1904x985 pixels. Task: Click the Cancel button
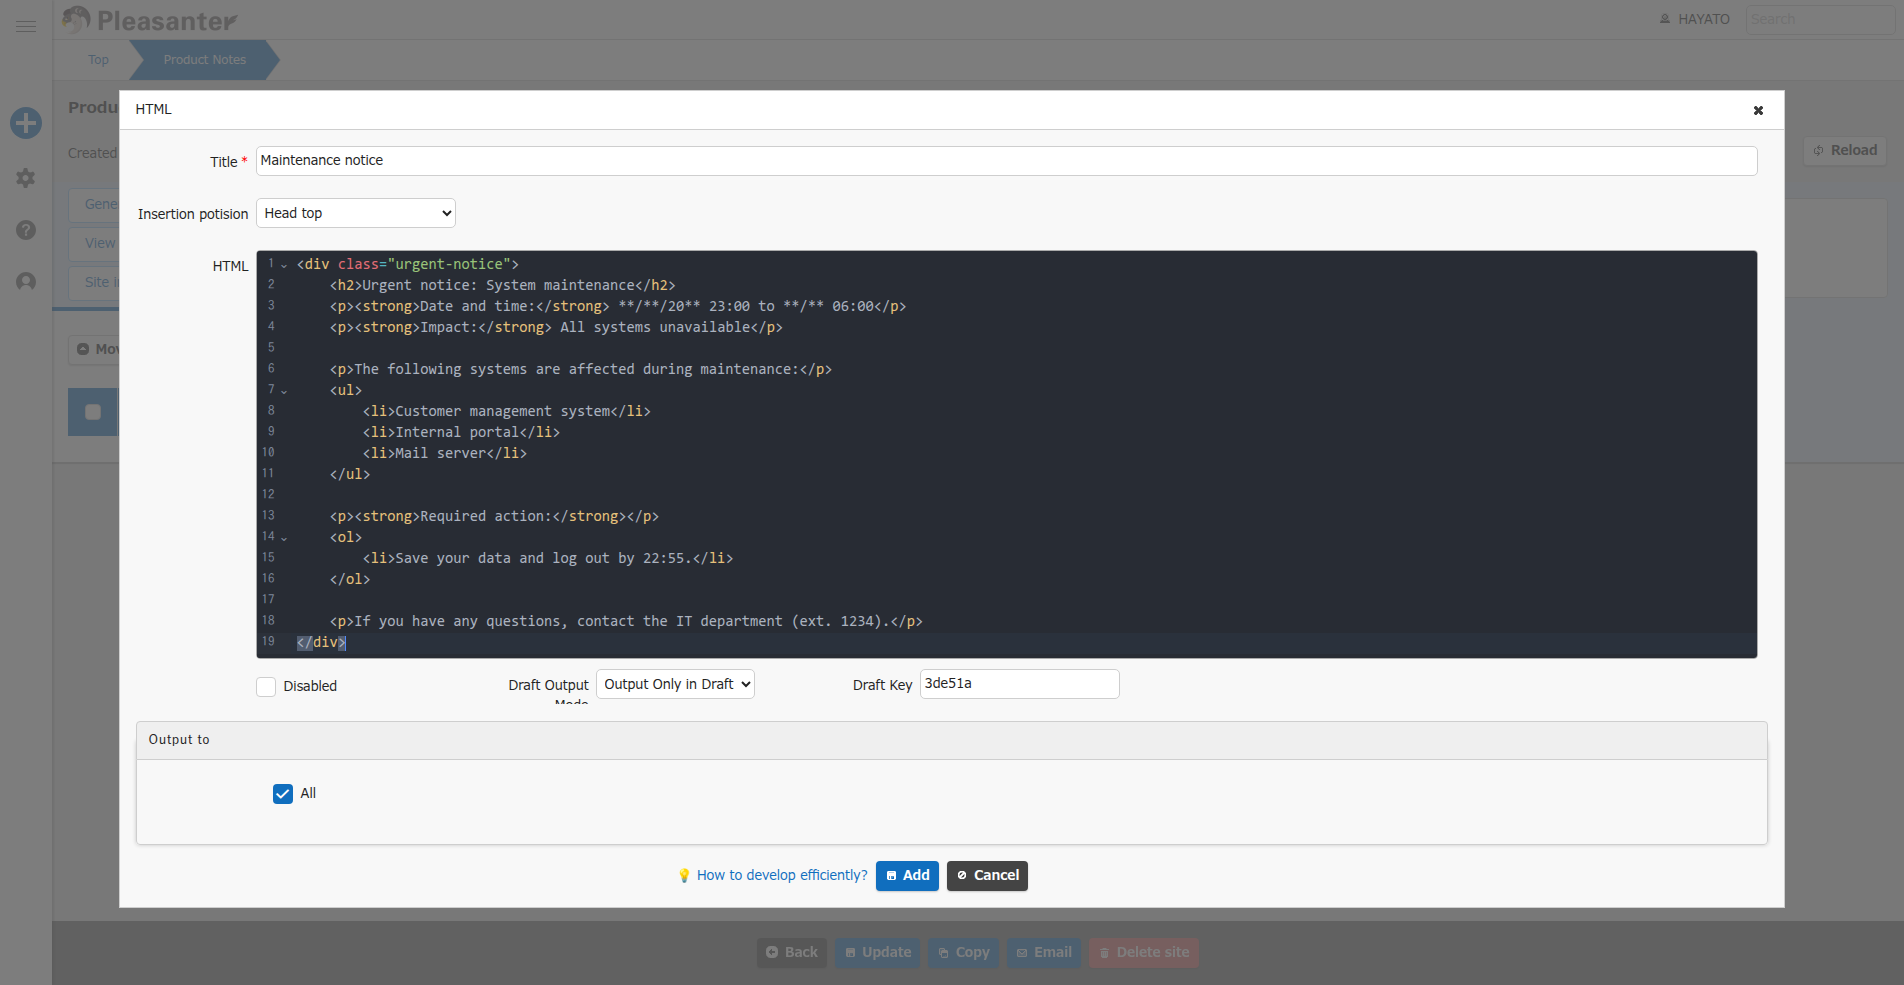click(x=987, y=876)
